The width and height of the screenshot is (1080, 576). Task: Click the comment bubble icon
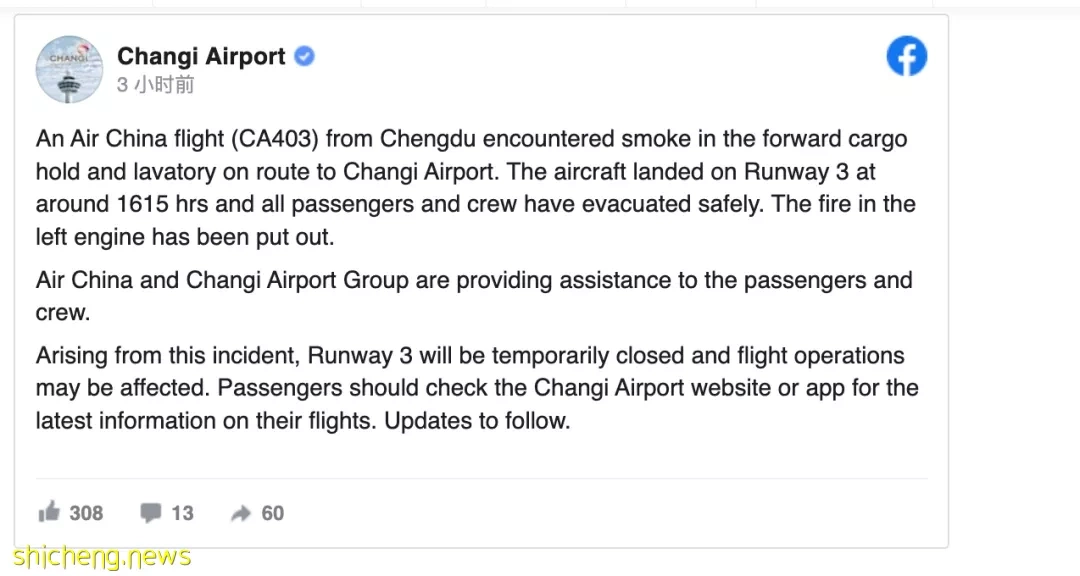150,513
